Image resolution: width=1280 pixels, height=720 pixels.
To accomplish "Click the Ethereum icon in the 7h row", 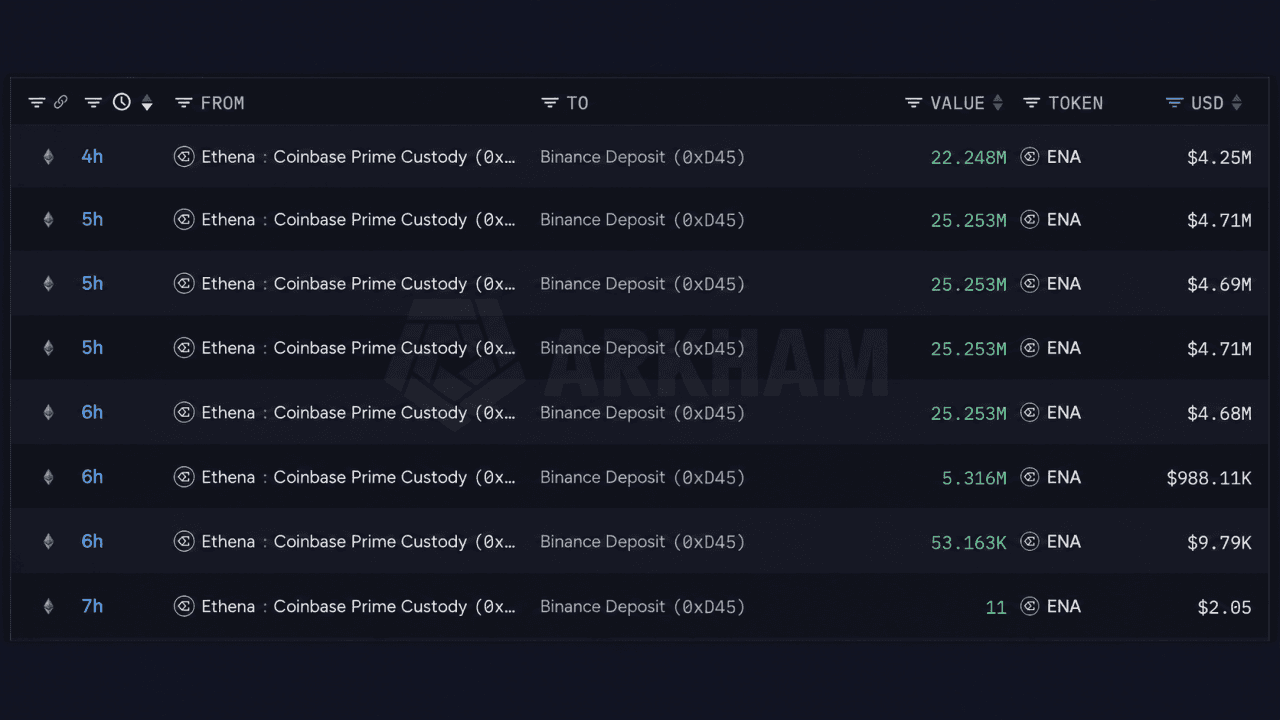I will tap(48, 606).
